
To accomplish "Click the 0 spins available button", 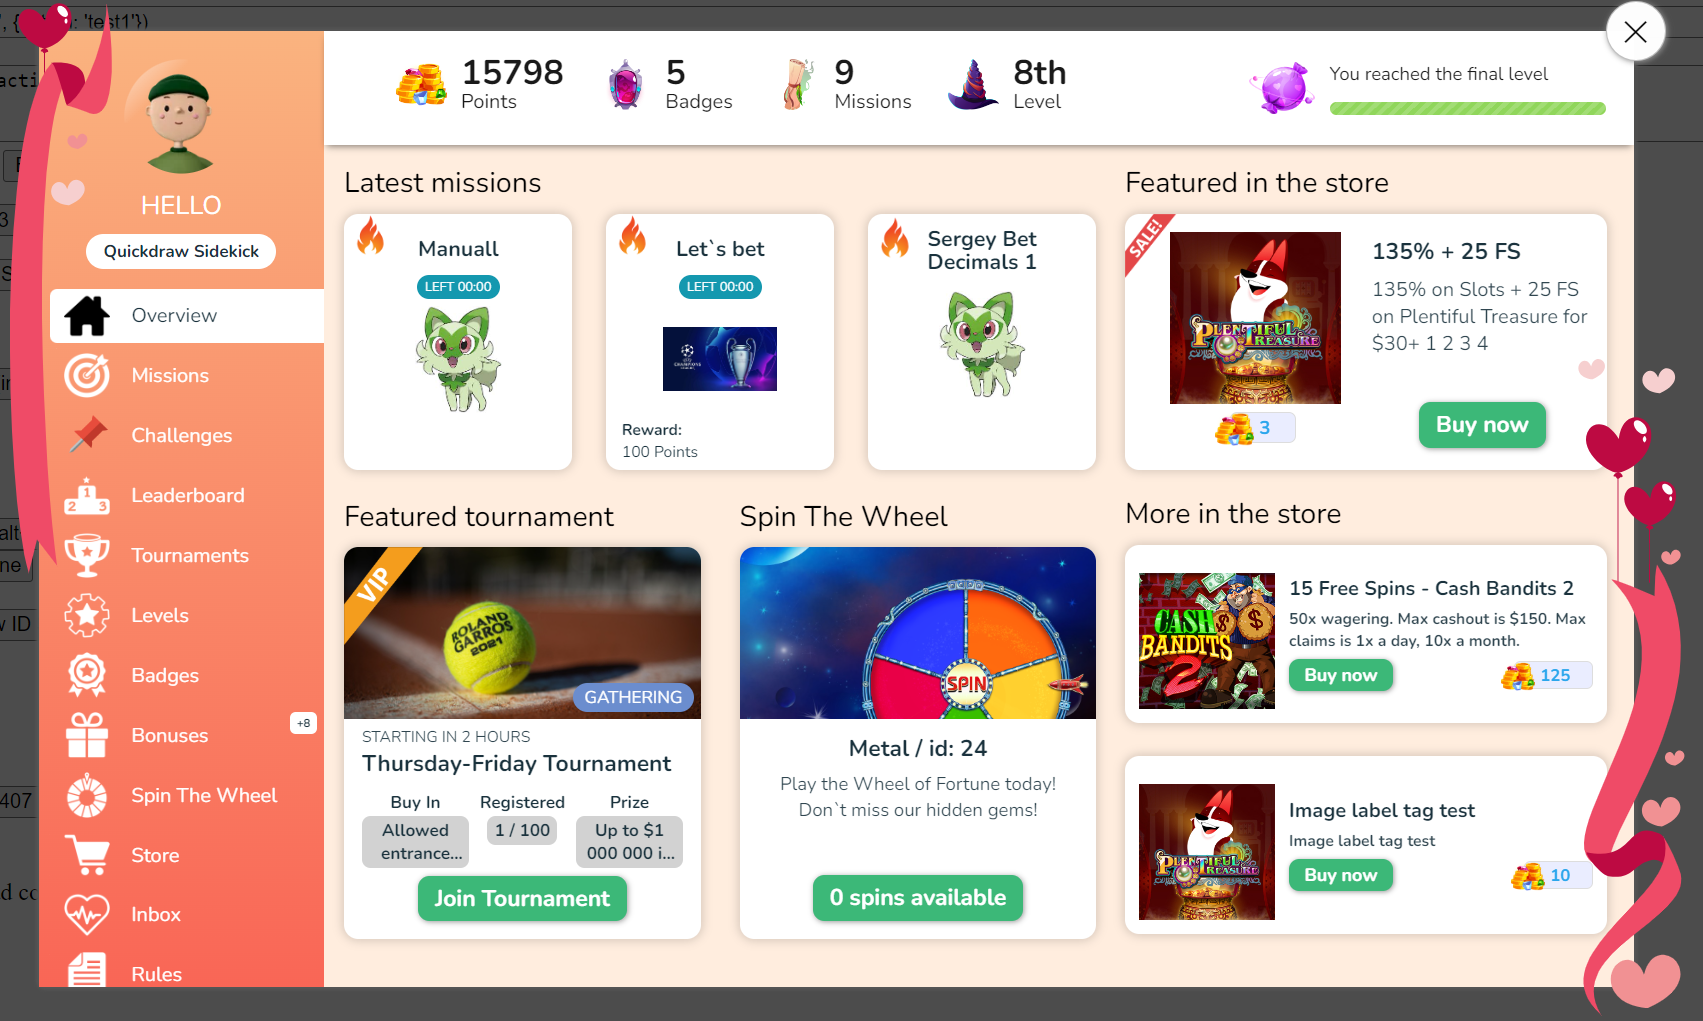I will tap(918, 897).
